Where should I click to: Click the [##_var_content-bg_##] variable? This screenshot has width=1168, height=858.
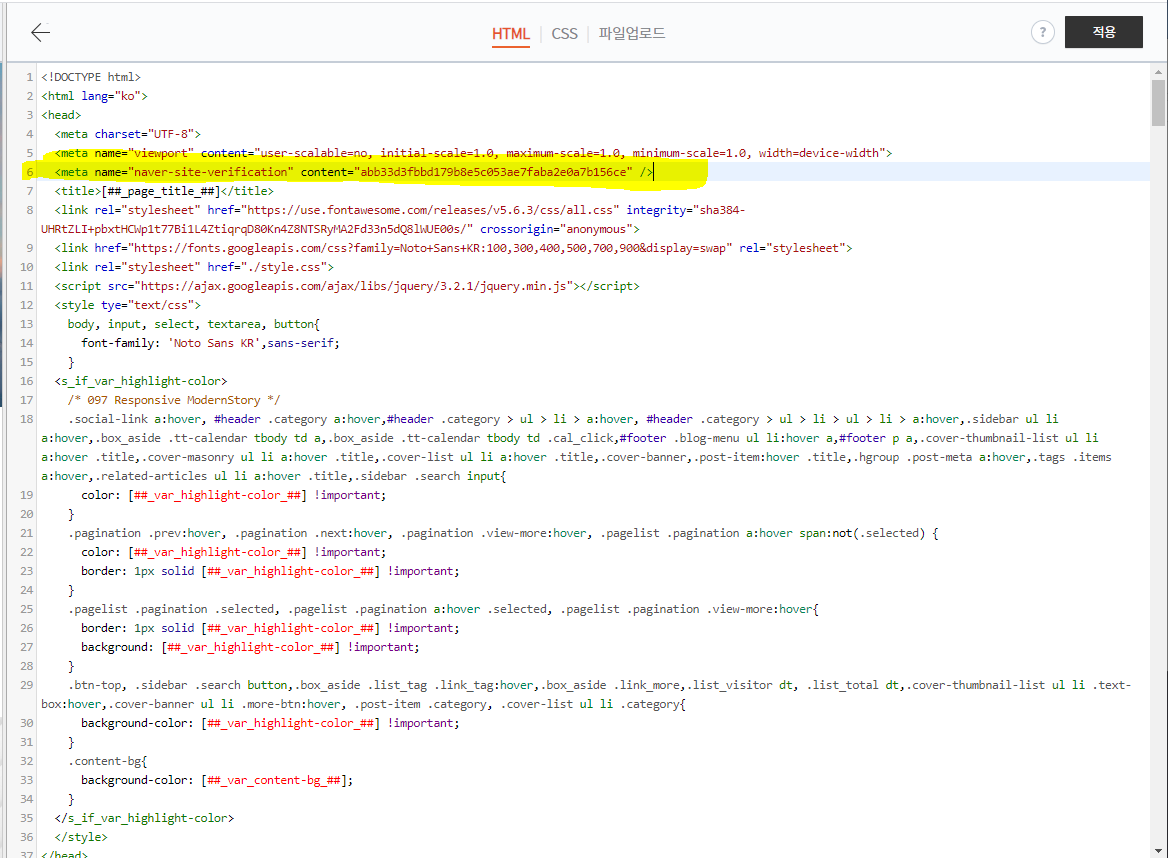tap(273, 781)
